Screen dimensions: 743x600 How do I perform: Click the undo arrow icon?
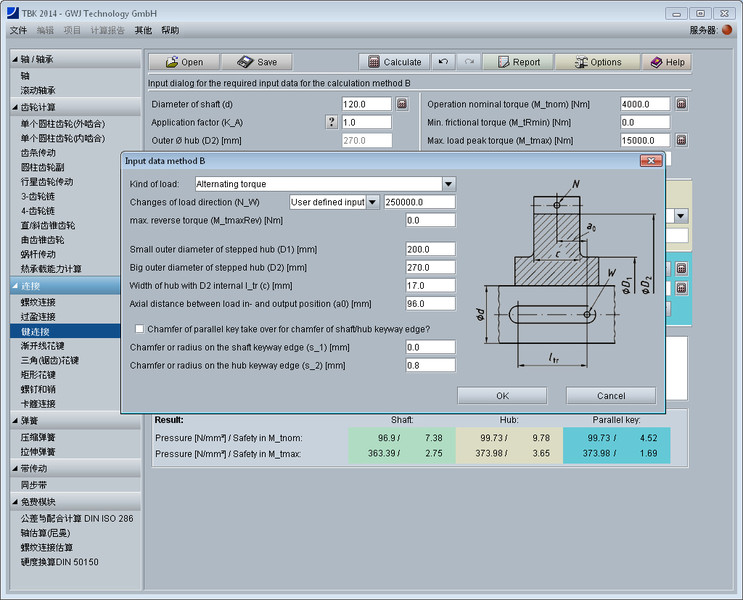pos(444,62)
